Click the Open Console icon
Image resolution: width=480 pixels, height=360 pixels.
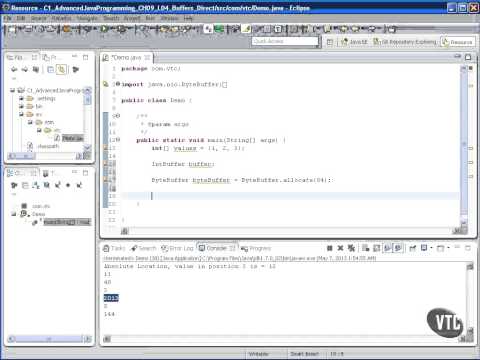coord(441,248)
